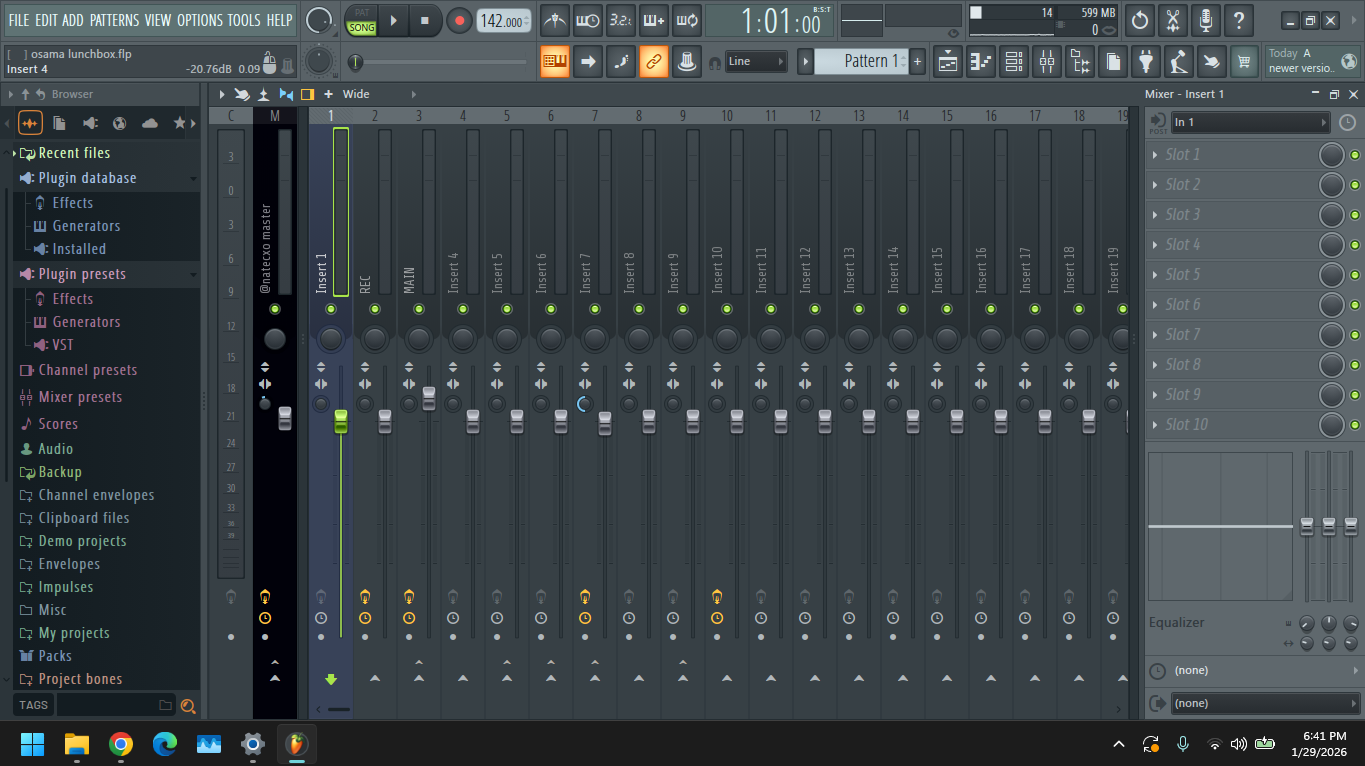Open File Explorer from the taskbar
This screenshot has width=1365, height=766.
pyautogui.click(x=77, y=743)
